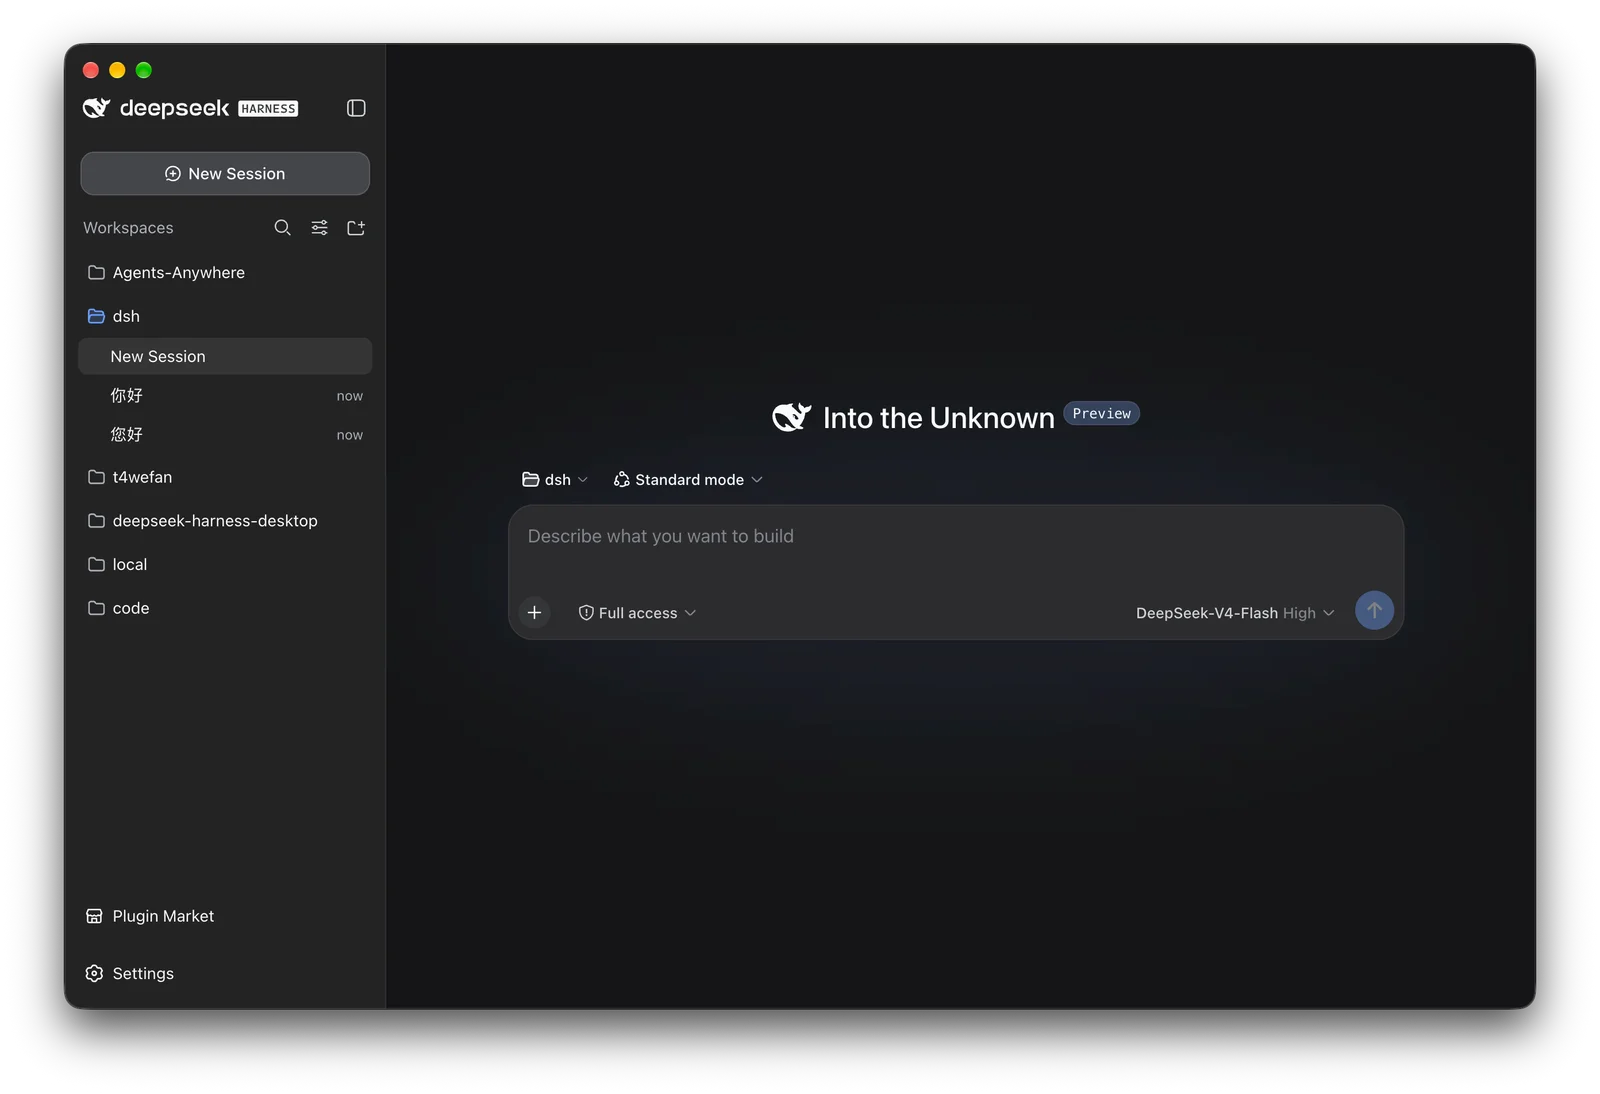The image size is (1600, 1094).
Task: Click the Settings gear icon
Action: 94,973
